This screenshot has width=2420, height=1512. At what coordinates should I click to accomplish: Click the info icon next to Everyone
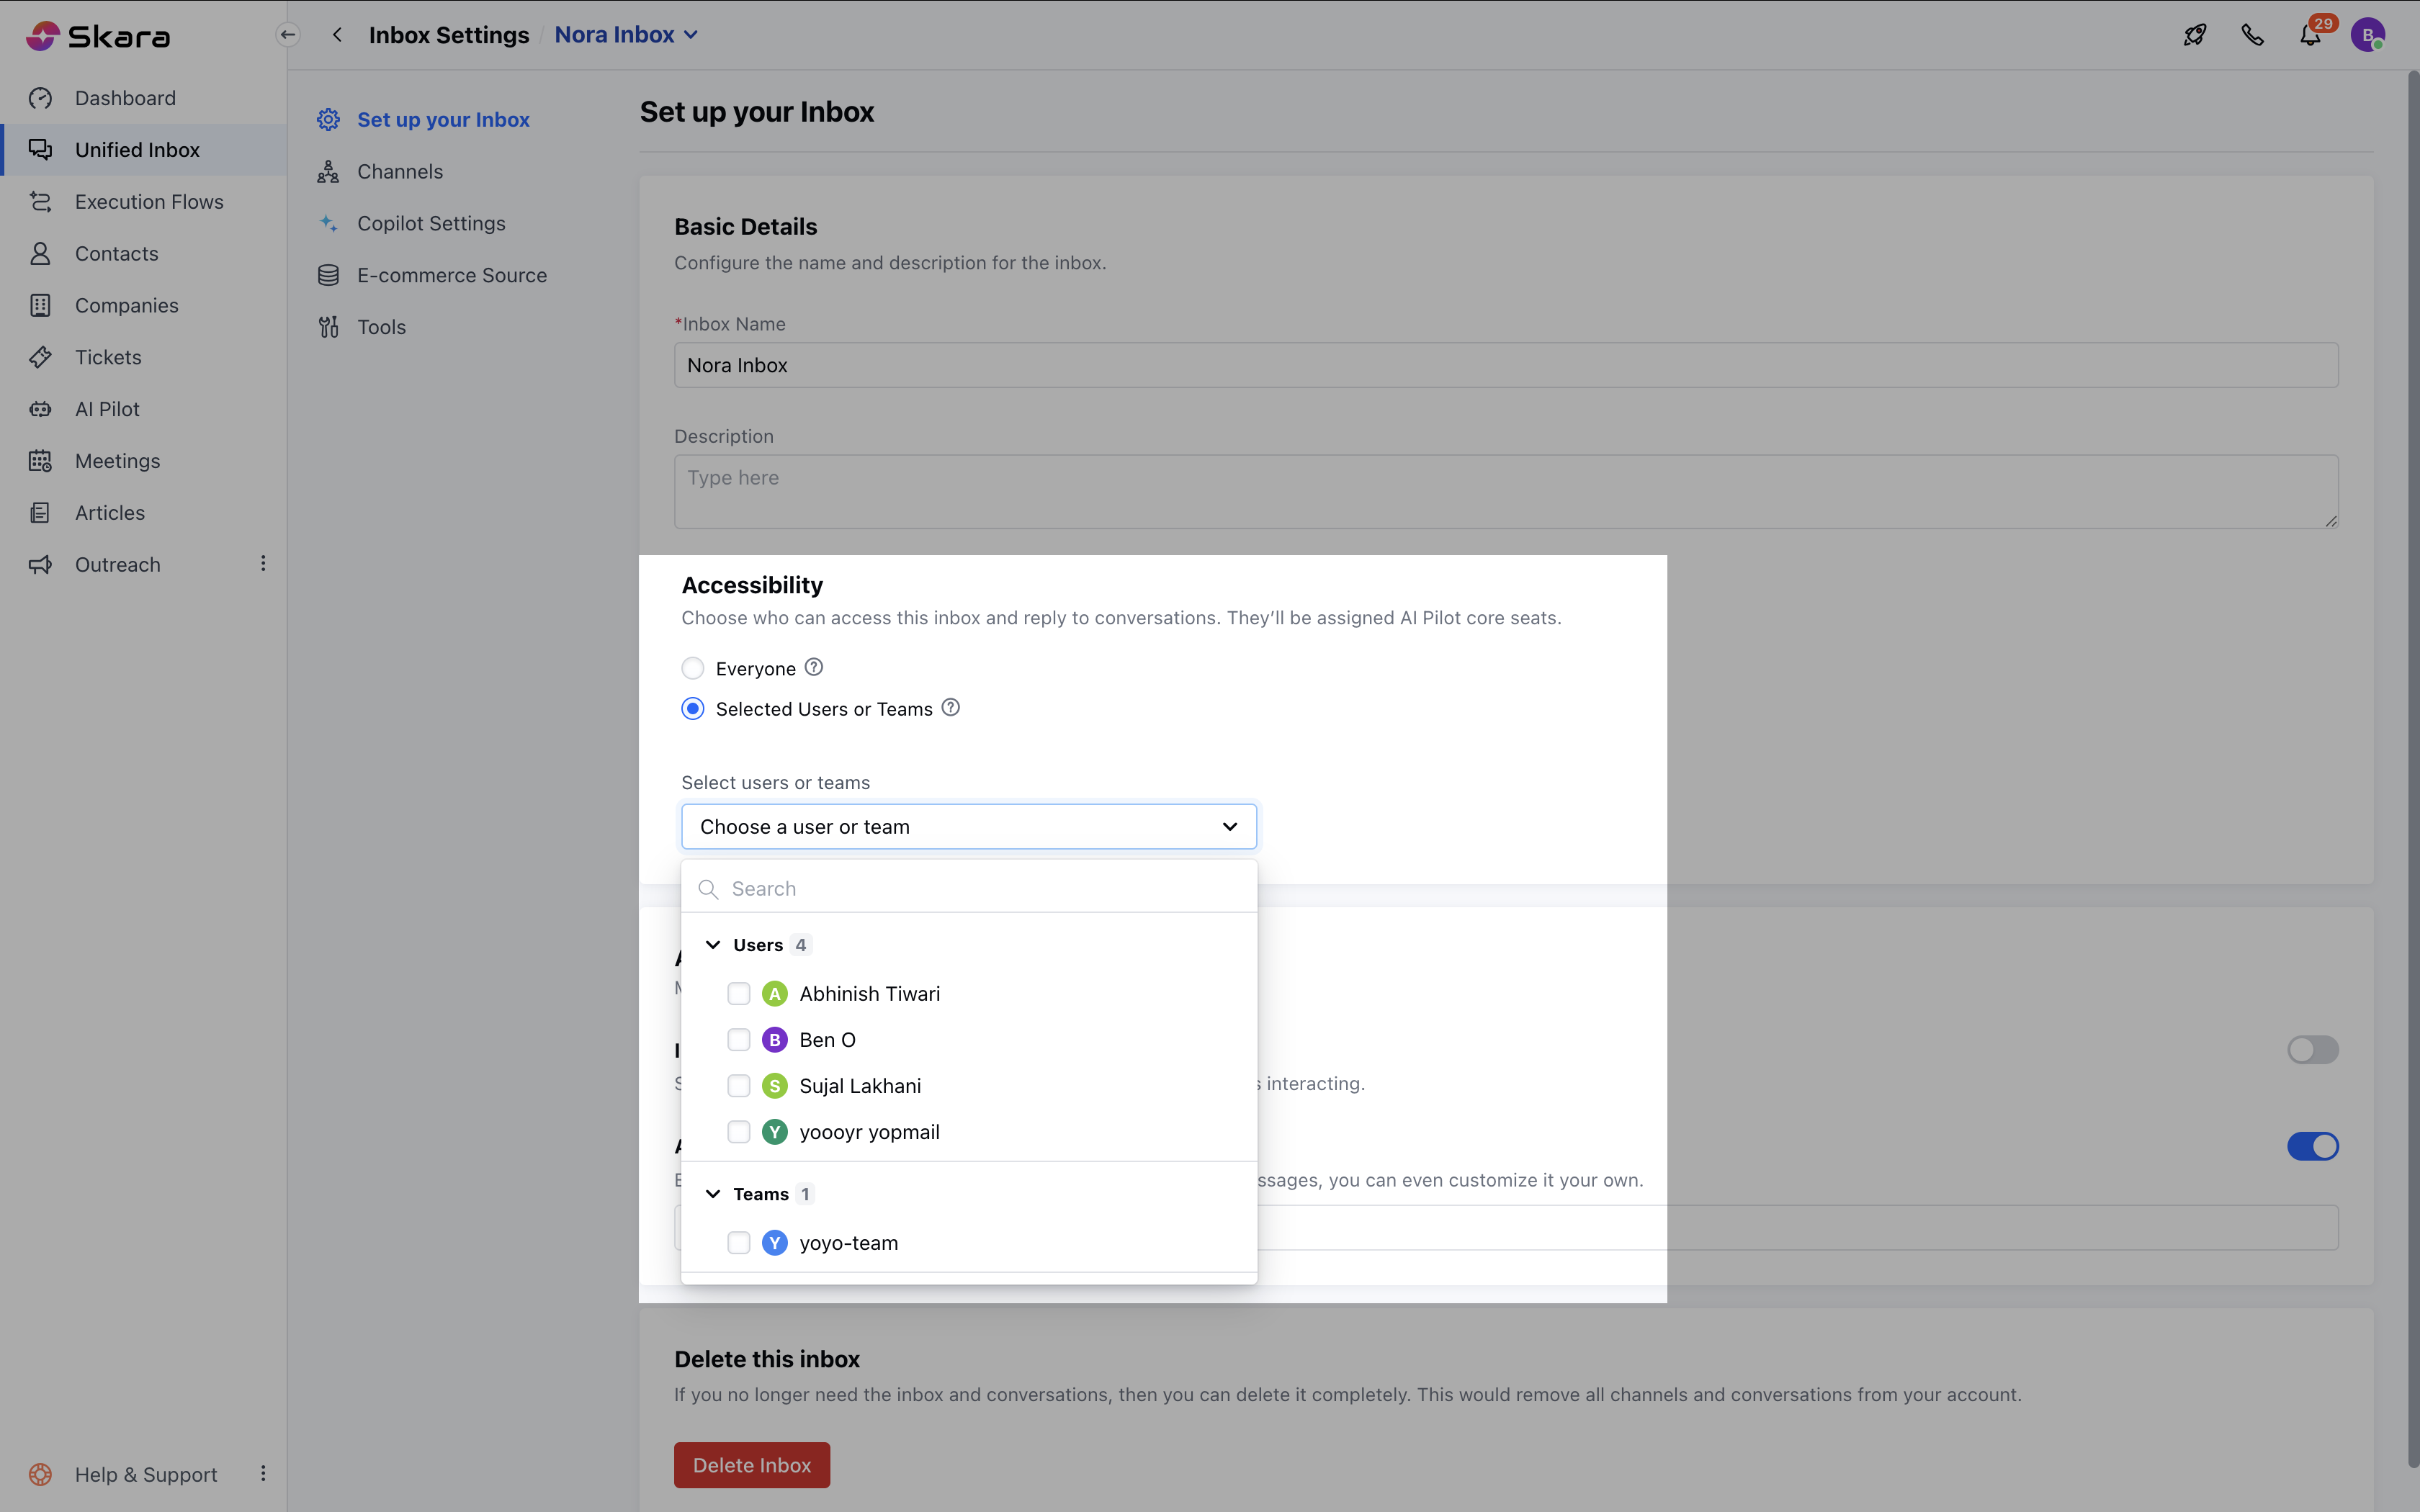coord(814,667)
